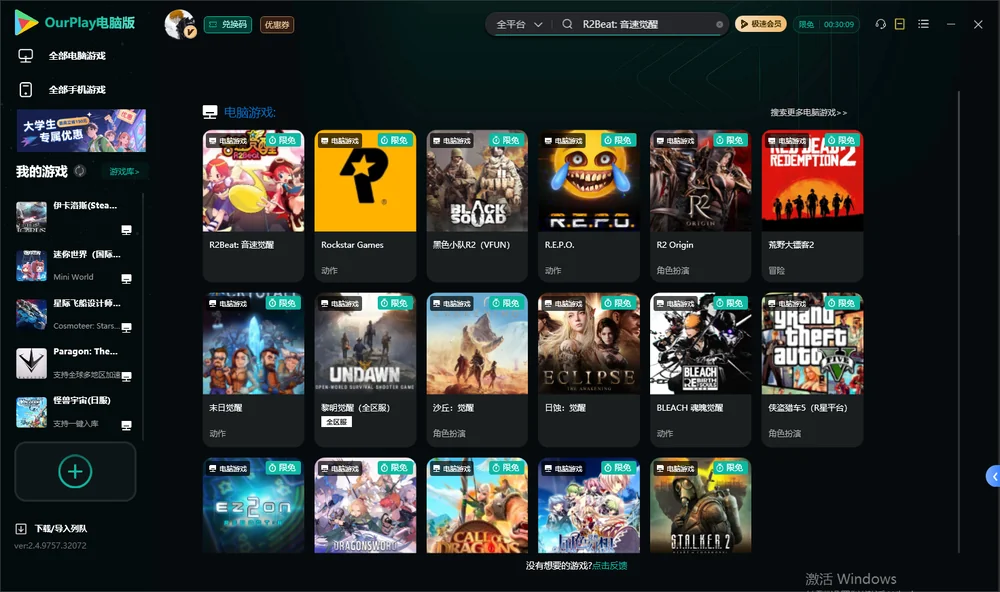Open 伊卡洛斯 in my games list

pos(74,216)
